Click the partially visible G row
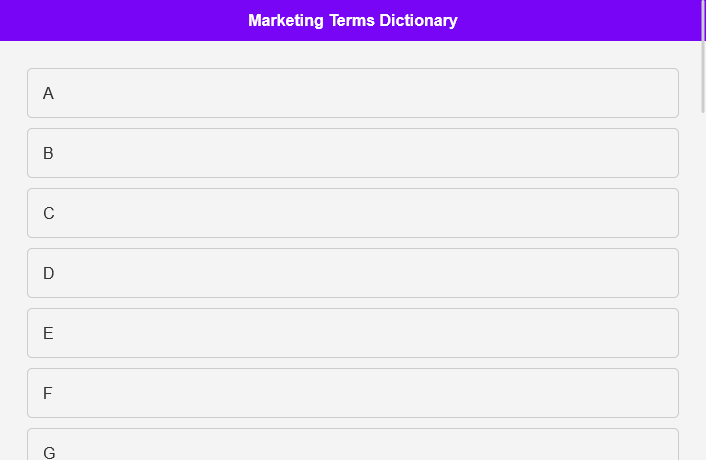The image size is (706, 460). [x=352, y=446]
